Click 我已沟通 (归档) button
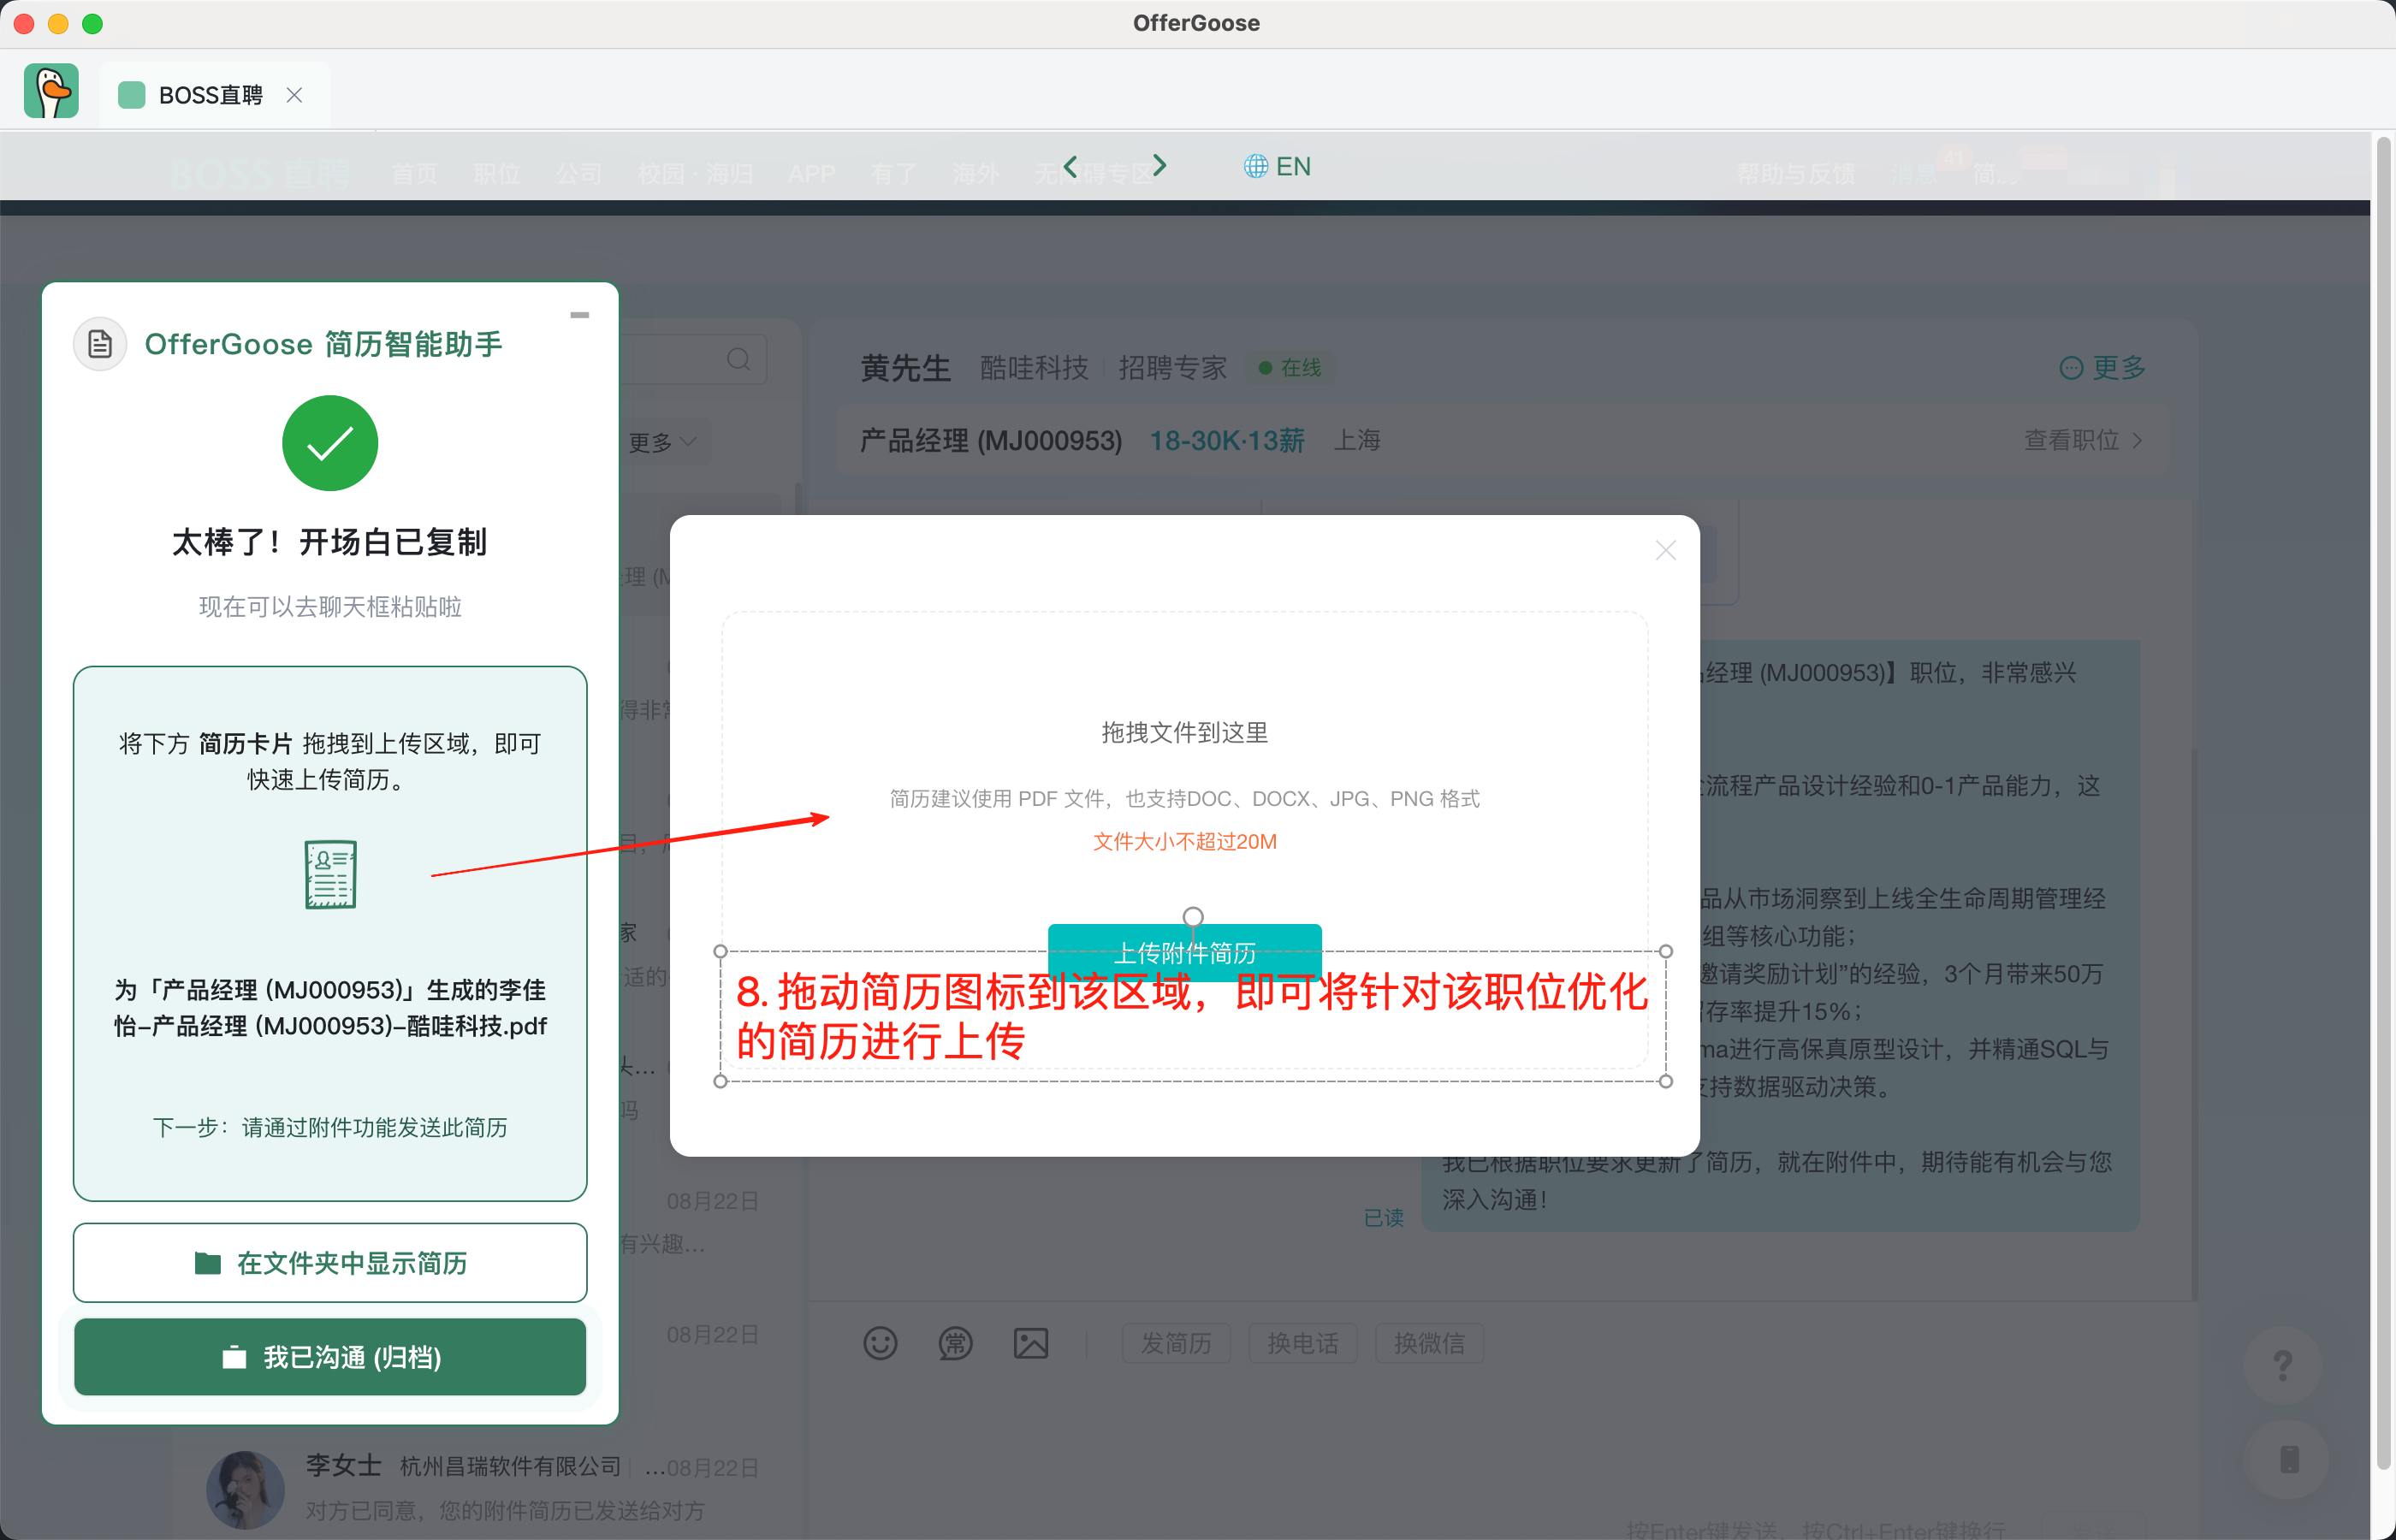2396x1540 pixels. click(x=330, y=1357)
